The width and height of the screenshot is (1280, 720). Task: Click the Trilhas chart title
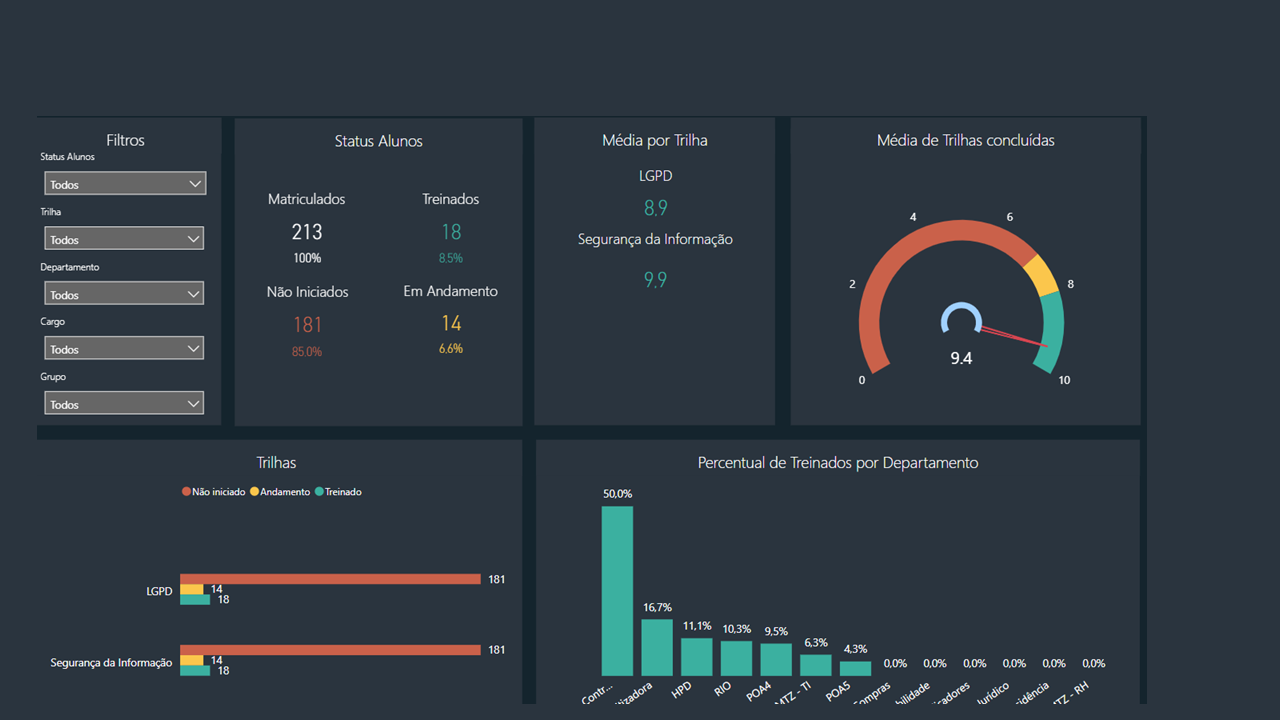276,462
